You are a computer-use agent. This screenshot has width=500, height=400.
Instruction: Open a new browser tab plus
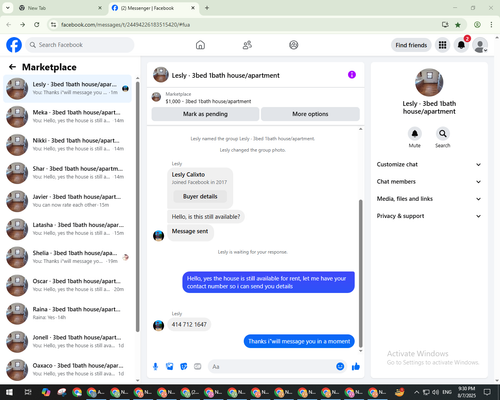(207, 8)
